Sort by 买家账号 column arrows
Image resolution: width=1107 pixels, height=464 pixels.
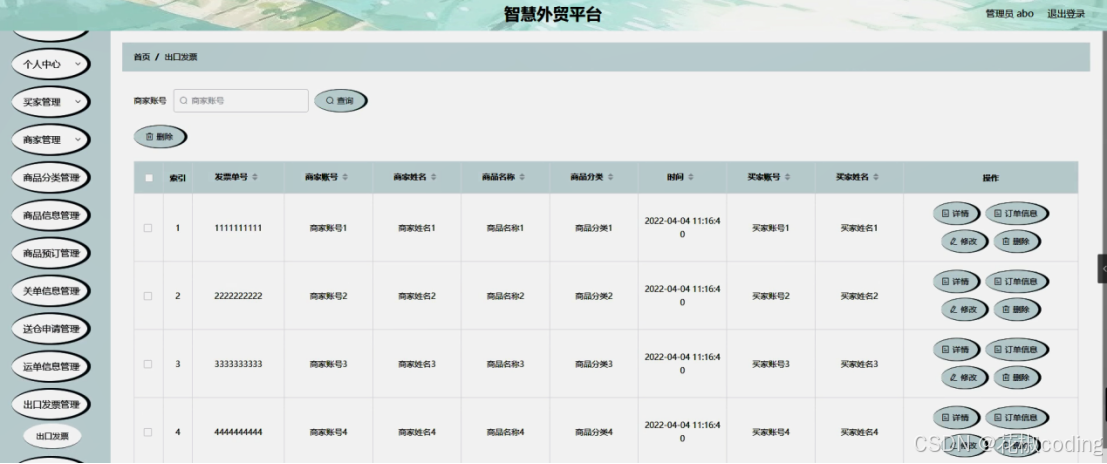[787, 177]
